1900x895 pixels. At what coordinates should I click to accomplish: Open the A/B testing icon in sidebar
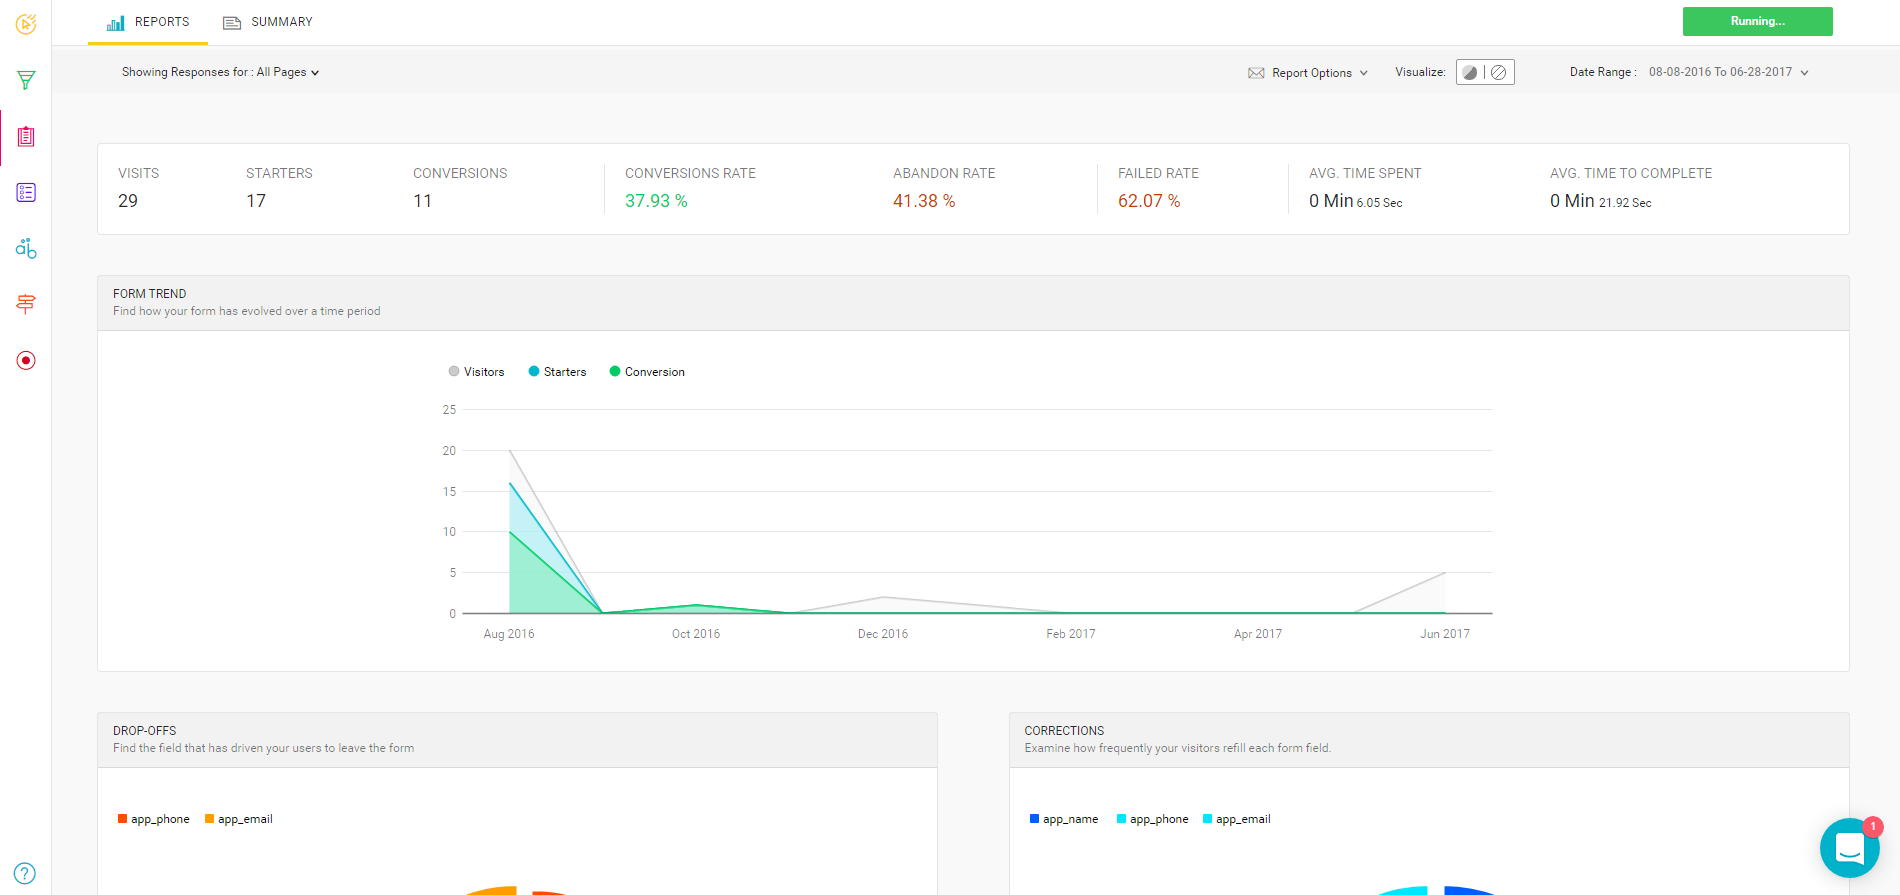point(26,248)
